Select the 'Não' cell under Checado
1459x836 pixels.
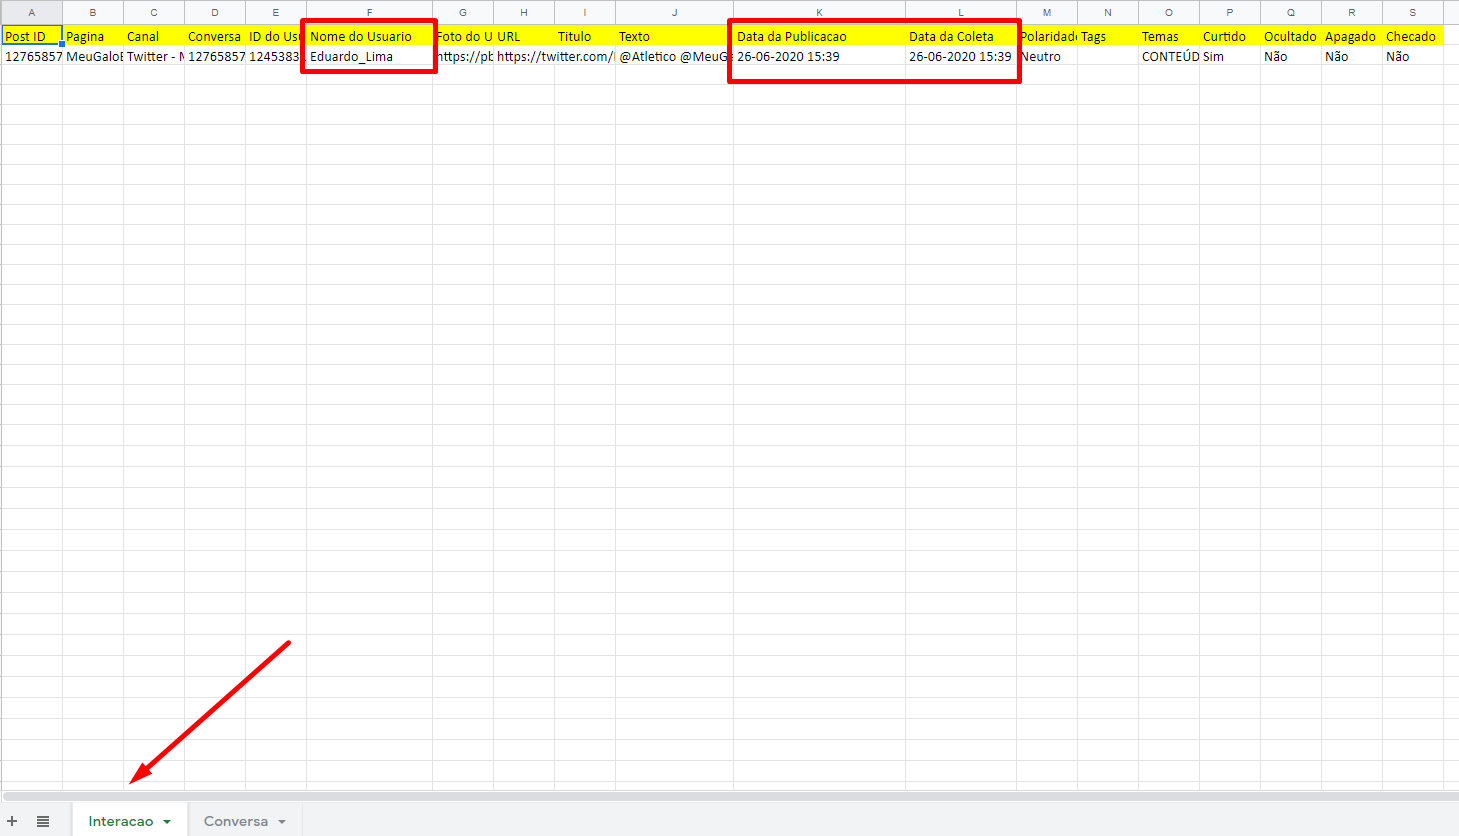click(1412, 56)
